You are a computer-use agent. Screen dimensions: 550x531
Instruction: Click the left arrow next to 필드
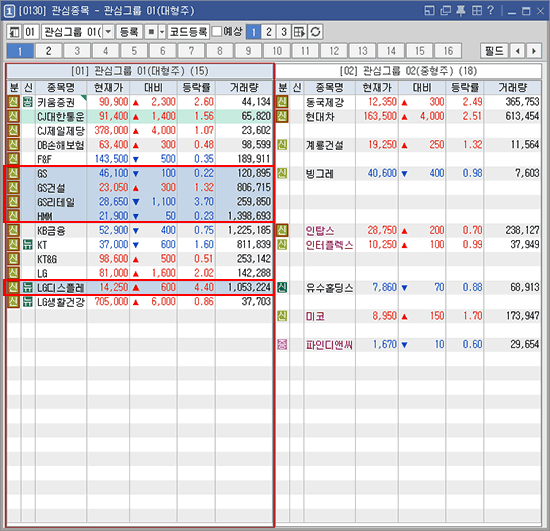[518, 51]
